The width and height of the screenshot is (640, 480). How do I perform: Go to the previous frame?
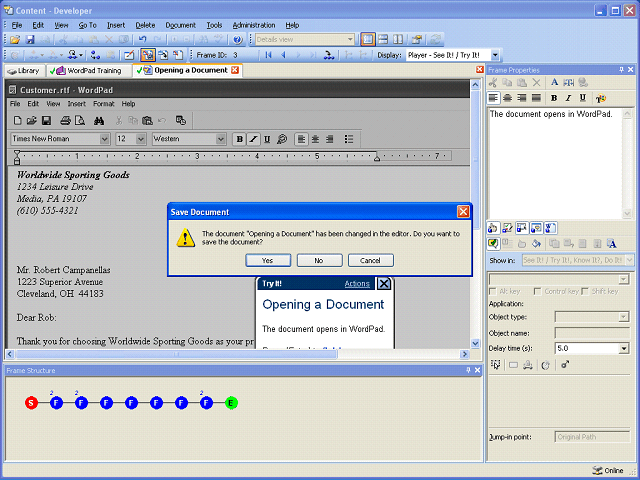283,55
